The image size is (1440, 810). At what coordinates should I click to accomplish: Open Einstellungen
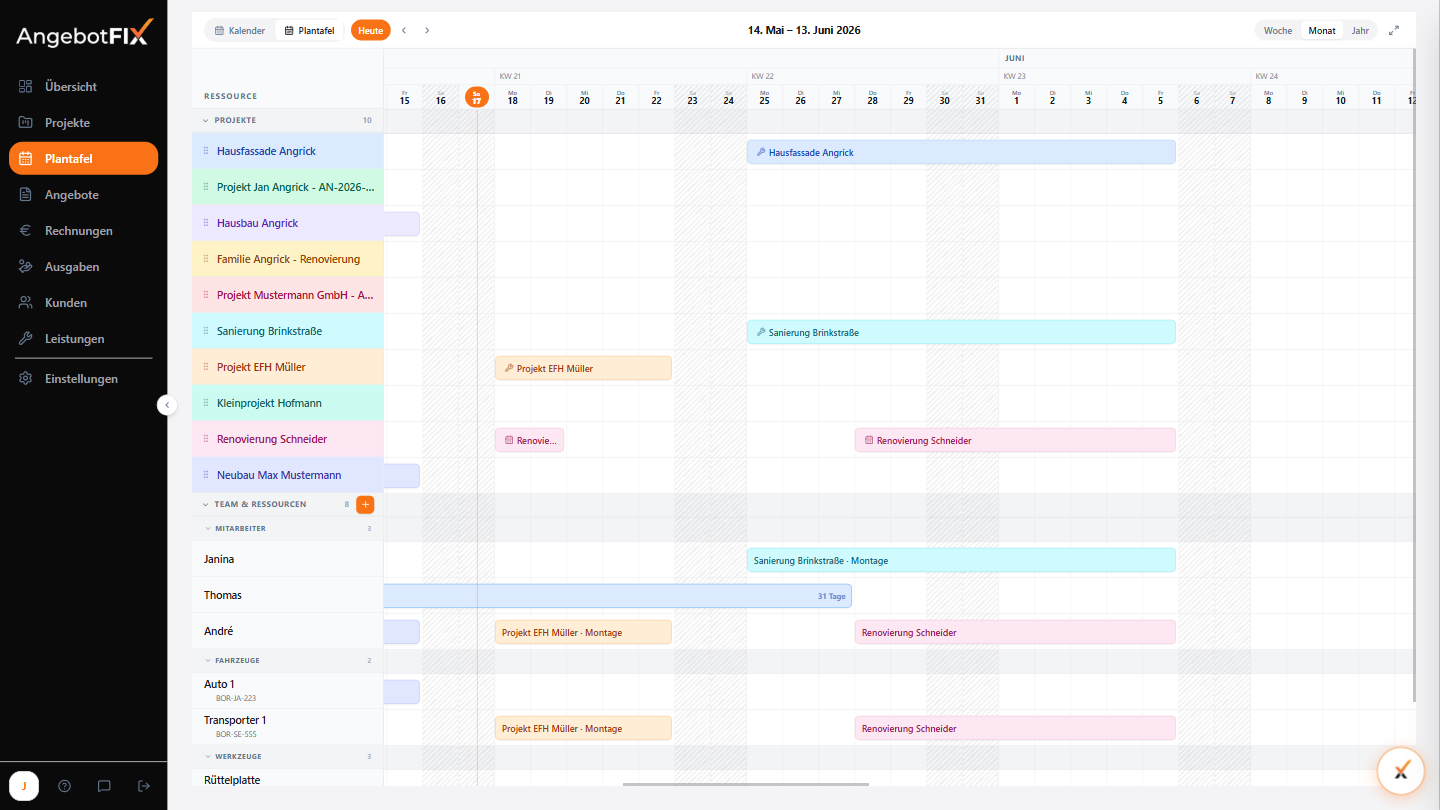click(83, 379)
